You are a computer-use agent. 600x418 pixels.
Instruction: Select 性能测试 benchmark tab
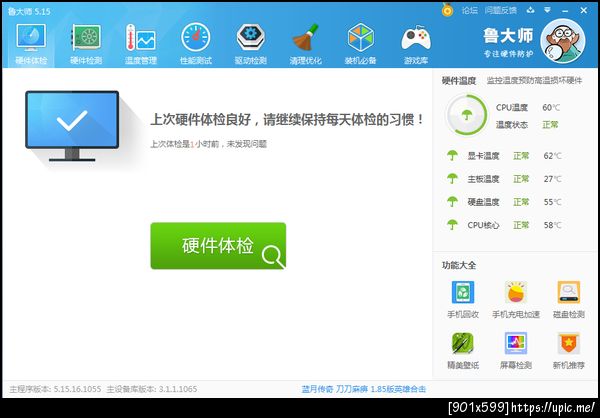click(196, 44)
